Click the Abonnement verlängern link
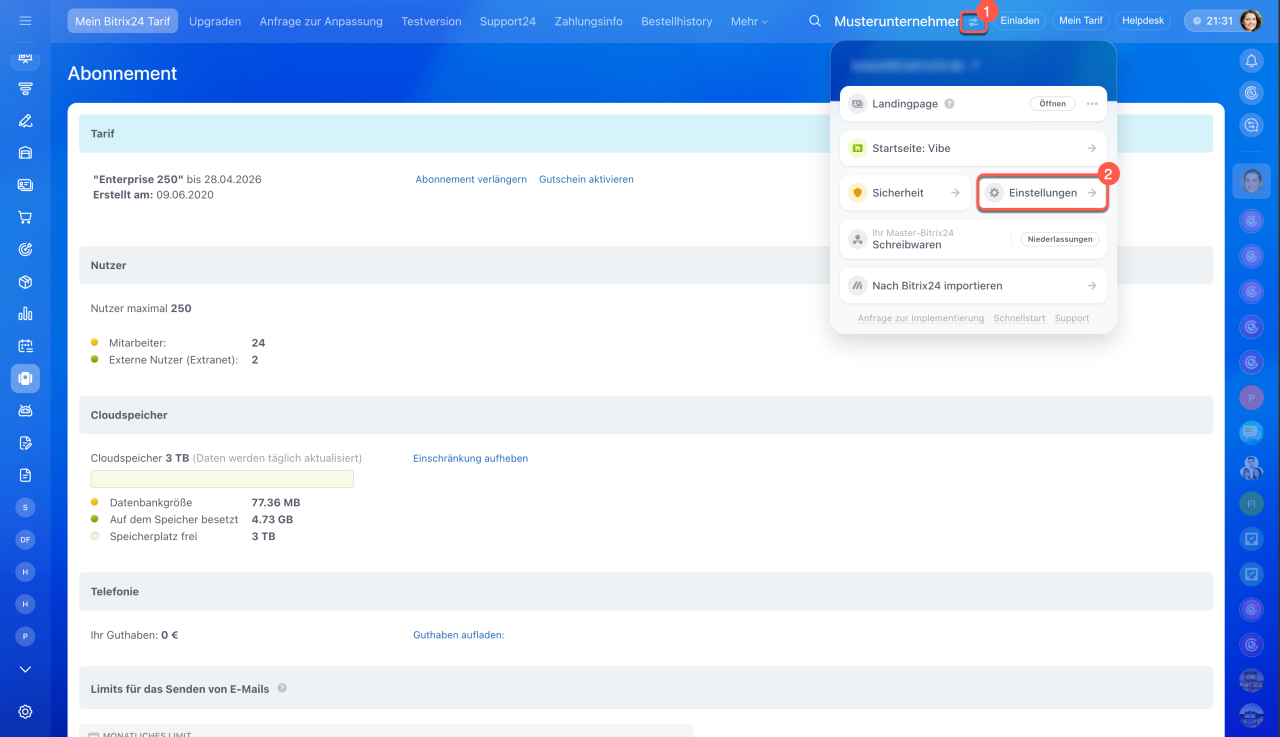This screenshot has height=737, width=1280. pyautogui.click(x=471, y=180)
